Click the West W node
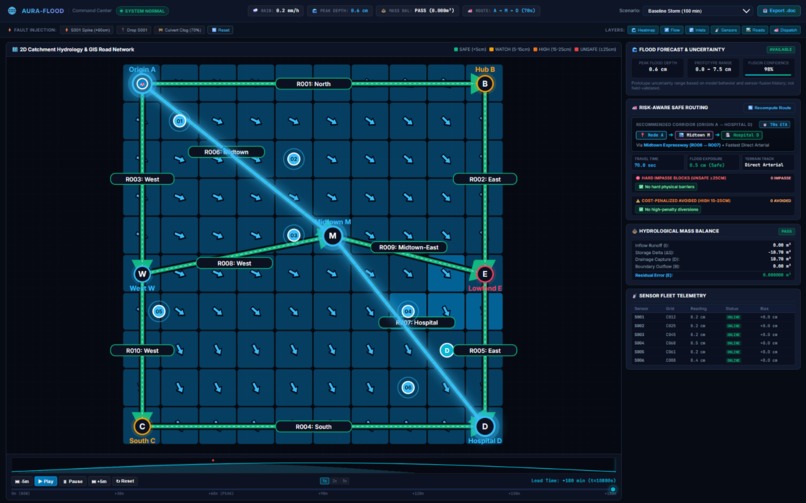The width and height of the screenshot is (806, 503). (x=142, y=274)
